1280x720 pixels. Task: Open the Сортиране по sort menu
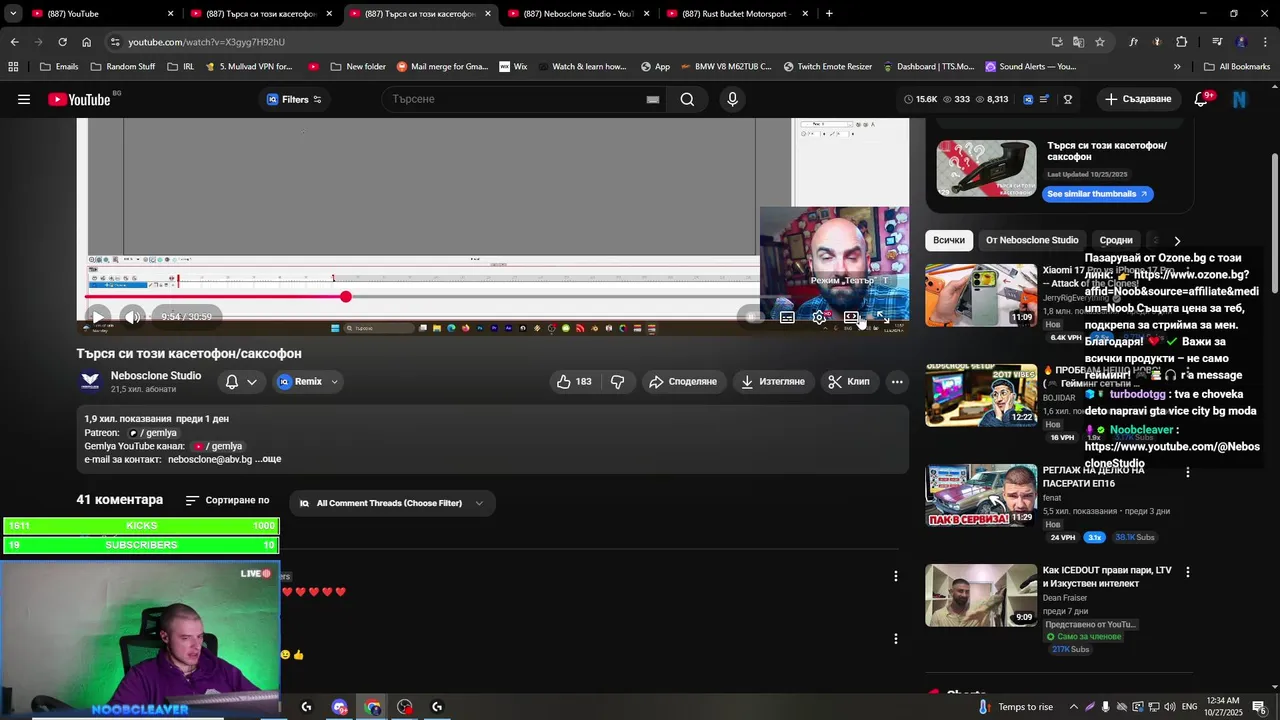click(227, 500)
